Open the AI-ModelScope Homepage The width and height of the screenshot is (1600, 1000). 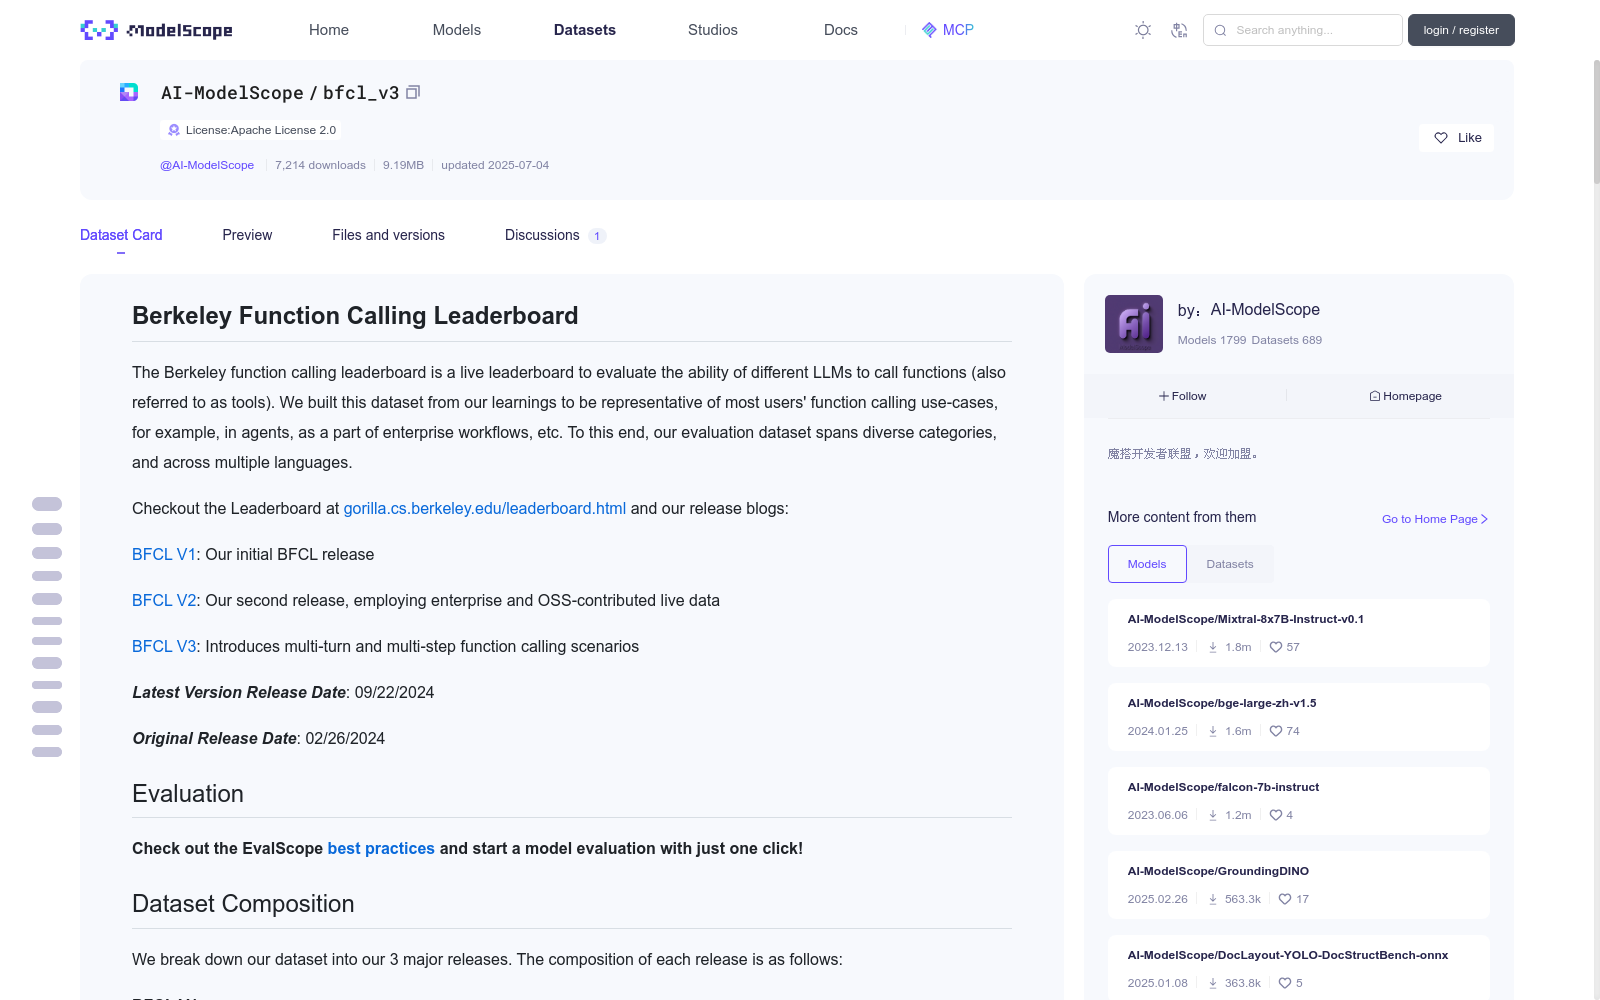(x=1405, y=396)
